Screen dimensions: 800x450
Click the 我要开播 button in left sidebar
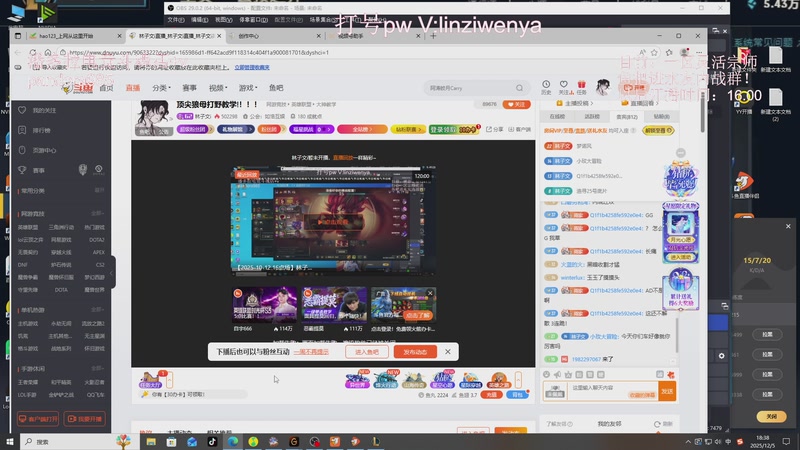[84, 418]
